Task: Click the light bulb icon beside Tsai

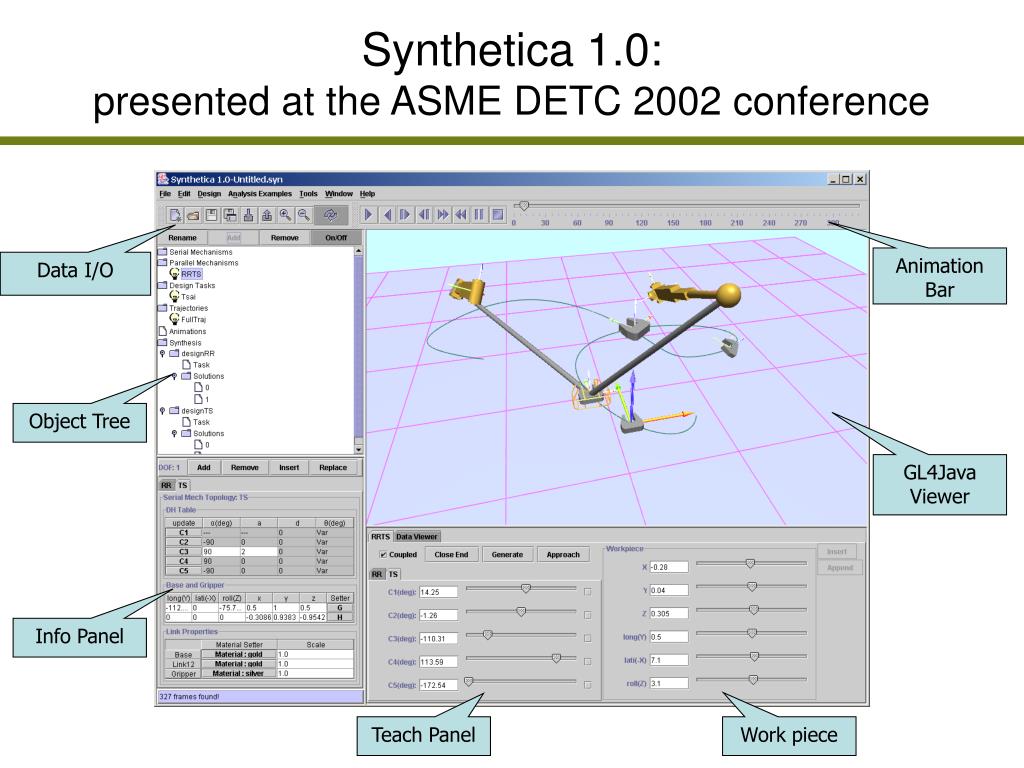Action: click(x=174, y=296)
